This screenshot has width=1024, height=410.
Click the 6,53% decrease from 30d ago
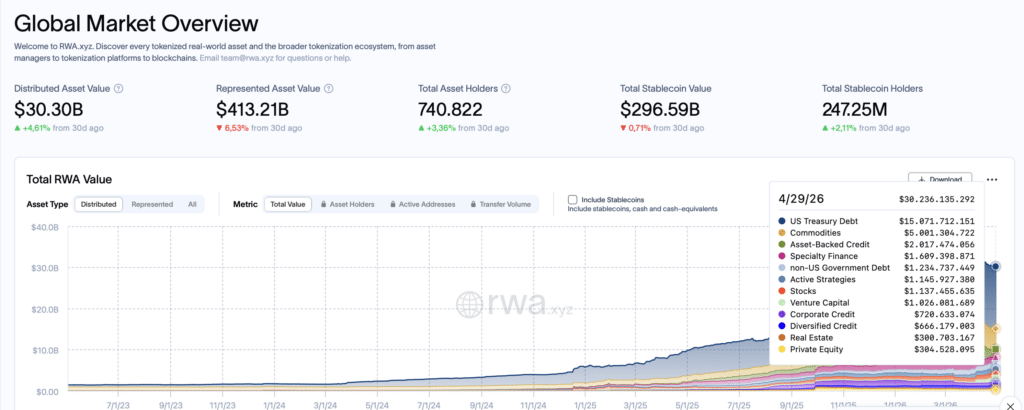tap(259, 128)
